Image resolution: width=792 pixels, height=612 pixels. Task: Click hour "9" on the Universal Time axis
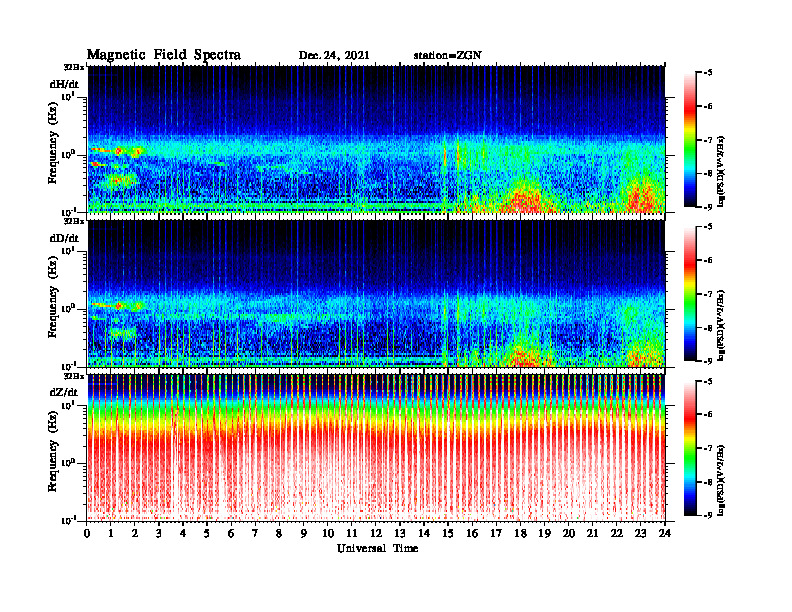304,533
